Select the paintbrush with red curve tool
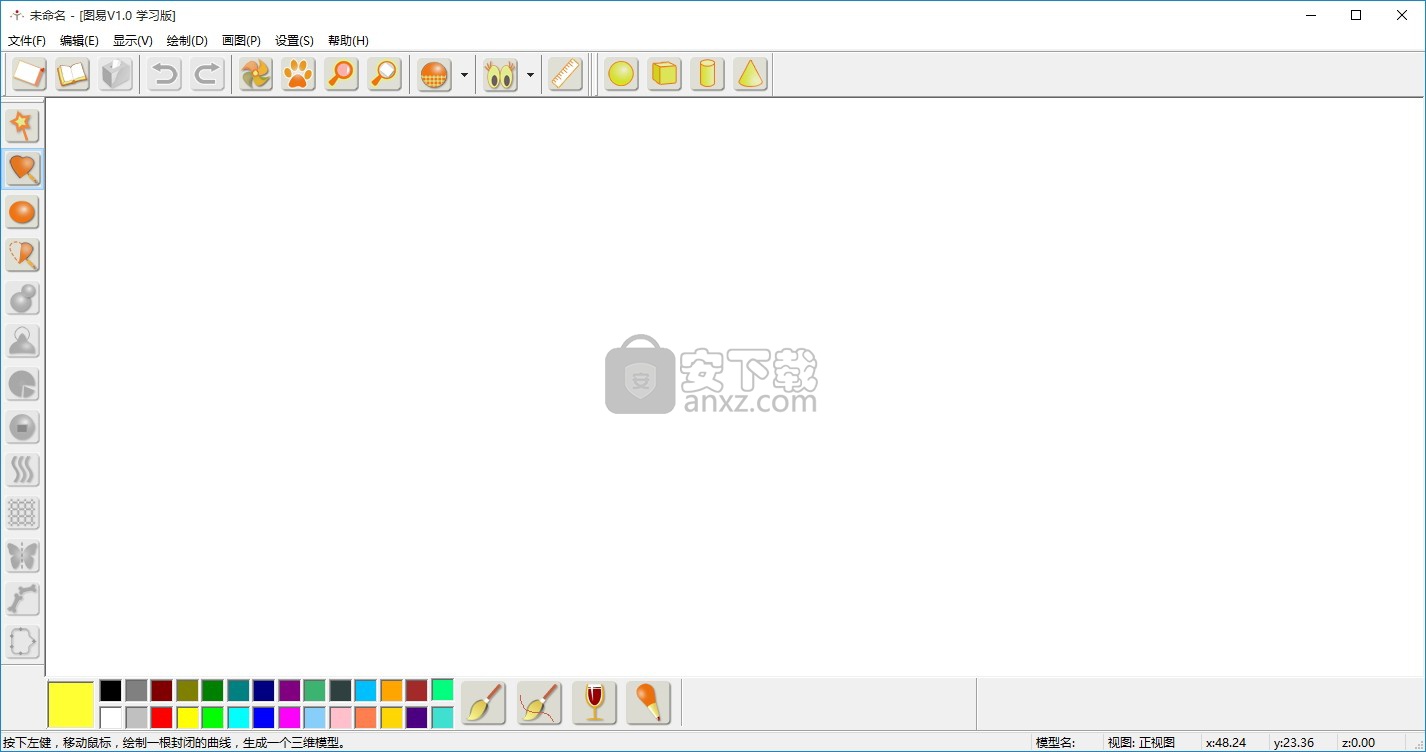The height and width of the screenshot is (752, 1426). pyautogui.click(x=539, y=703)
